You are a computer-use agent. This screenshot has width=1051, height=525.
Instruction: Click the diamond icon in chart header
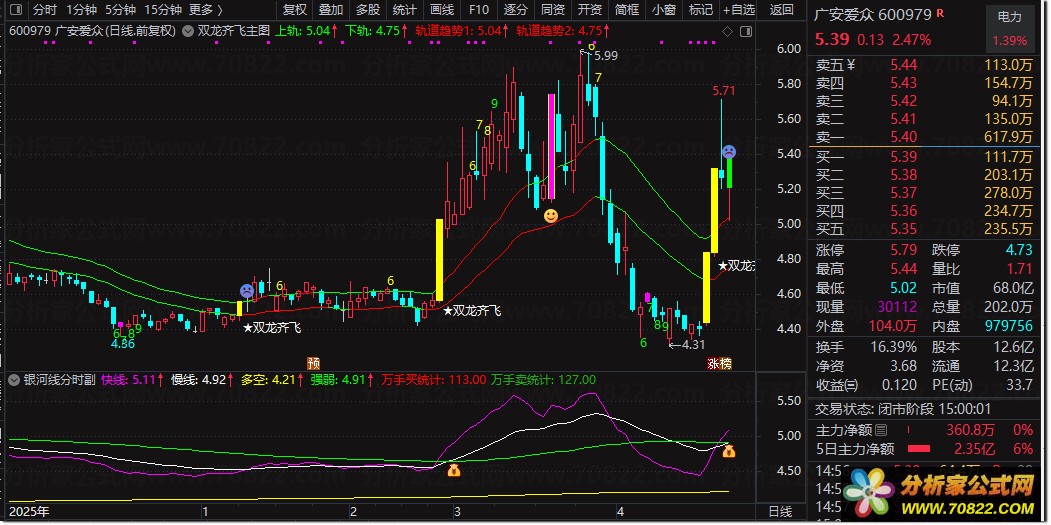[x=727, y=32]
